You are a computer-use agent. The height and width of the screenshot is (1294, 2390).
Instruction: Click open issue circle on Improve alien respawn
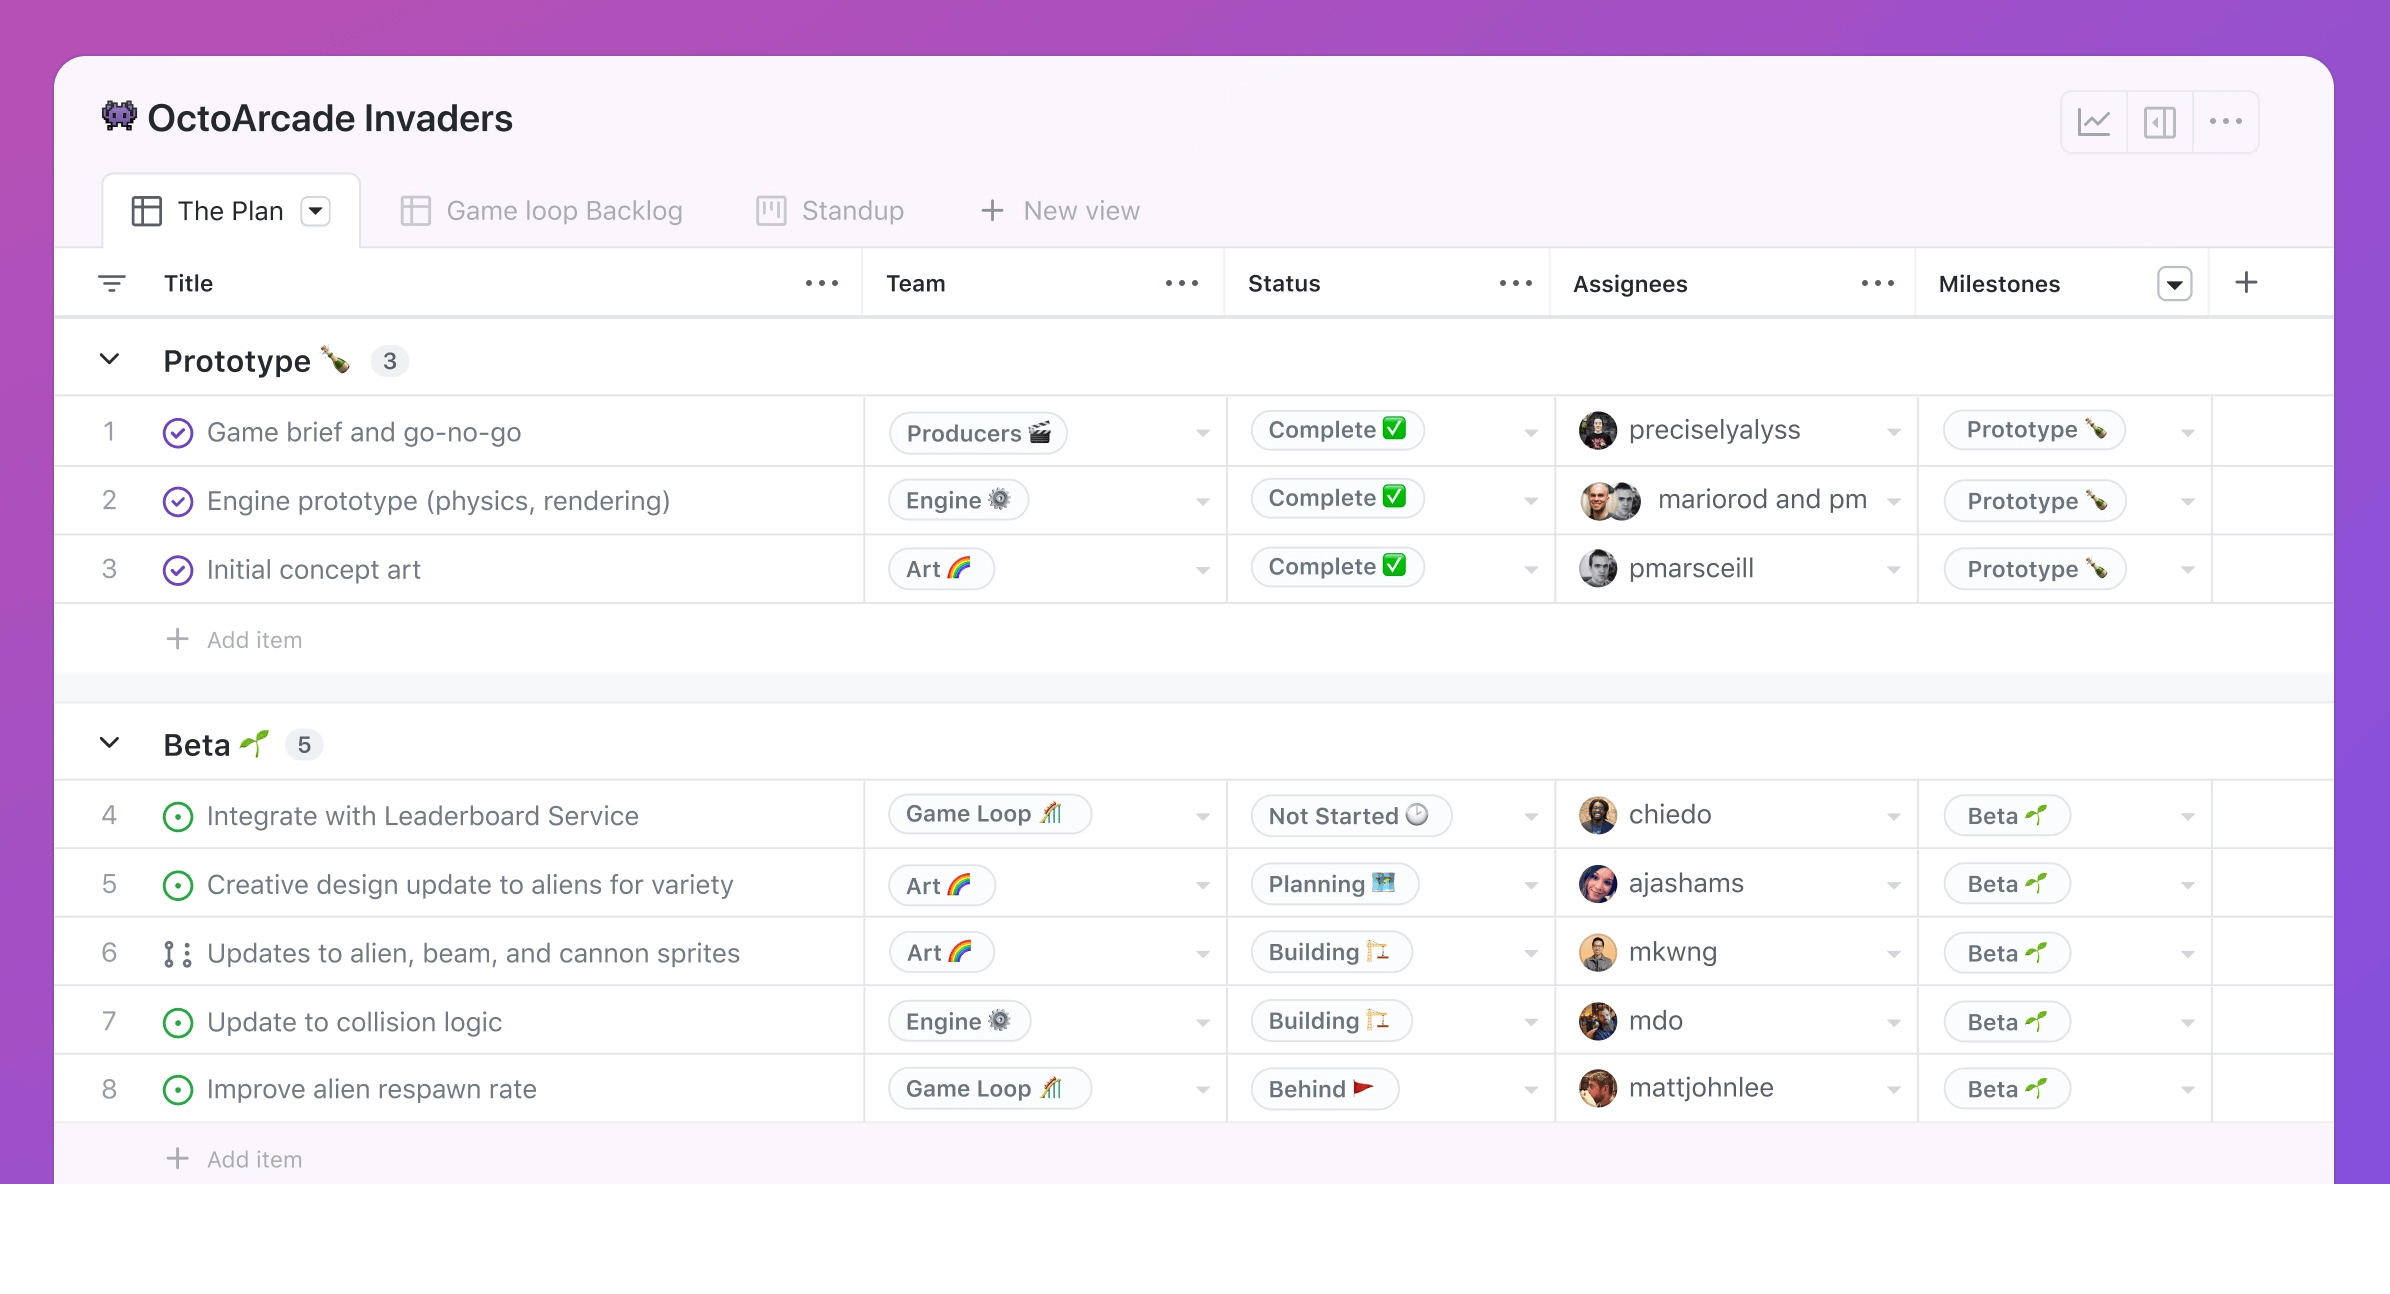point(177,1090)
